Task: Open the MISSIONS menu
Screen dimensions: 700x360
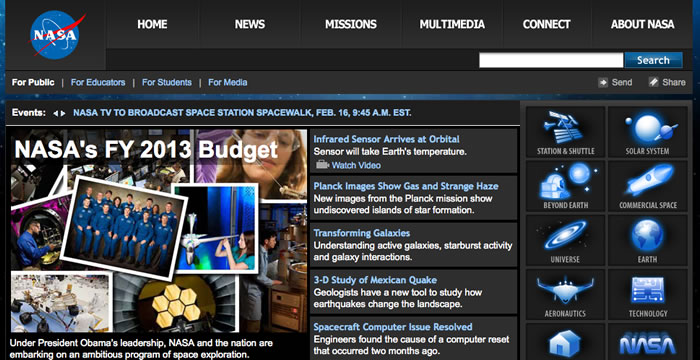Action: click(x=350, y=24)
